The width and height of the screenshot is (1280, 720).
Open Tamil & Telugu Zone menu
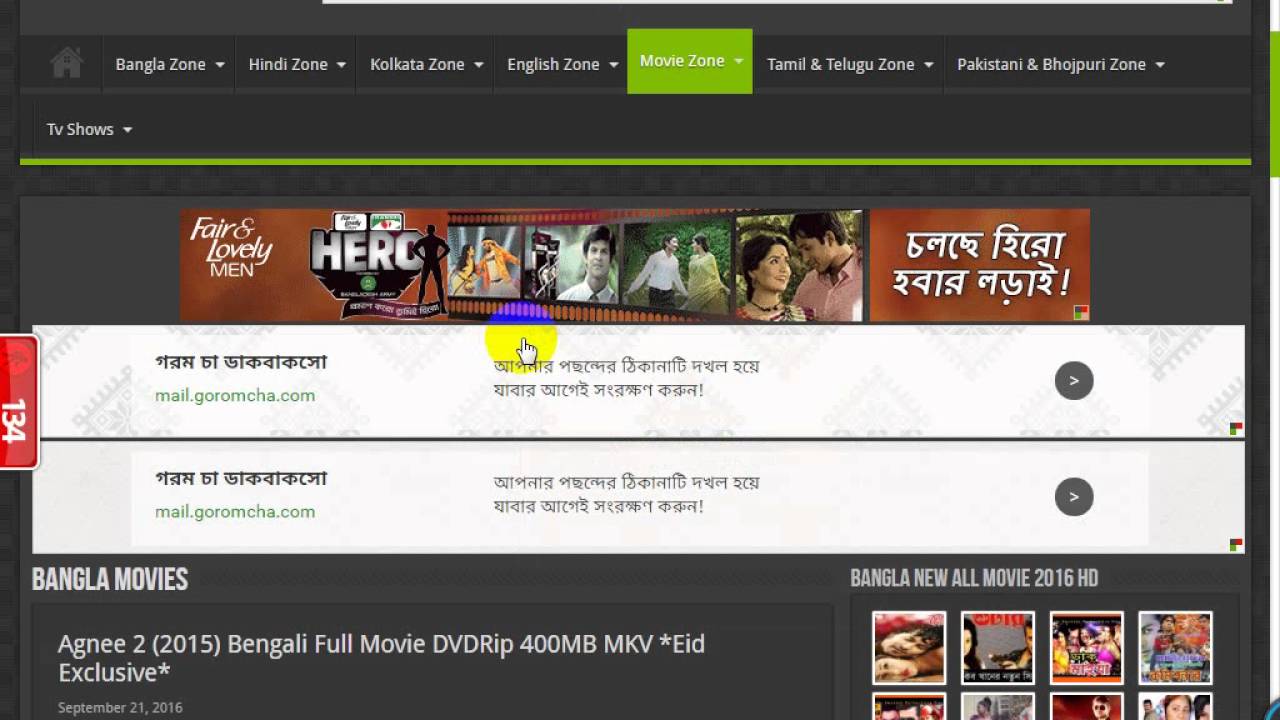[849, 64]
